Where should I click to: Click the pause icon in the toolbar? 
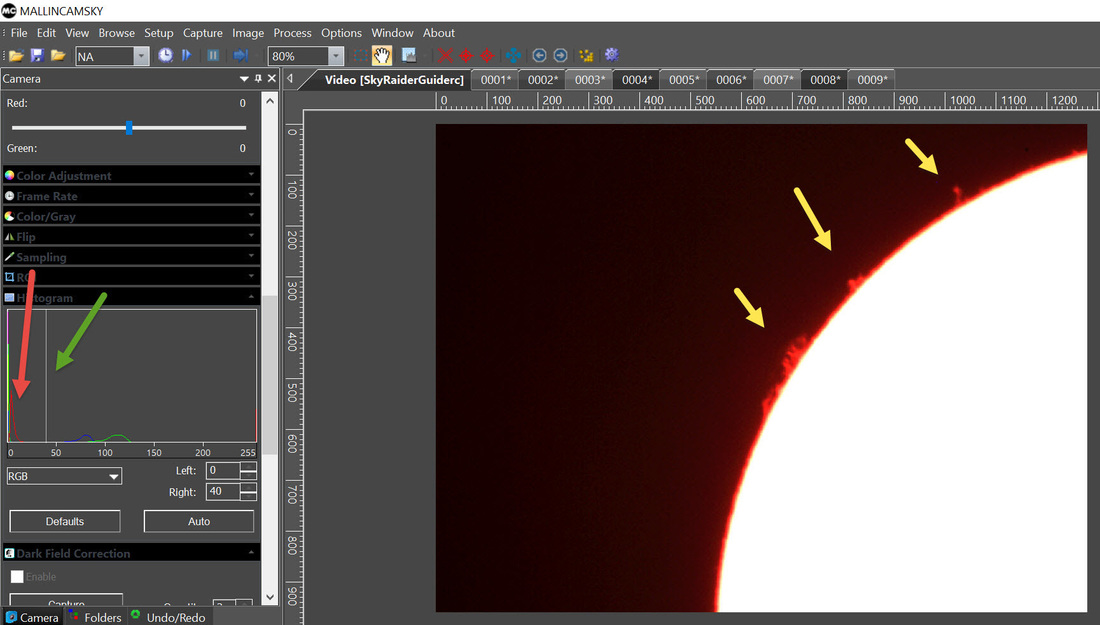(x=213, y=55)
